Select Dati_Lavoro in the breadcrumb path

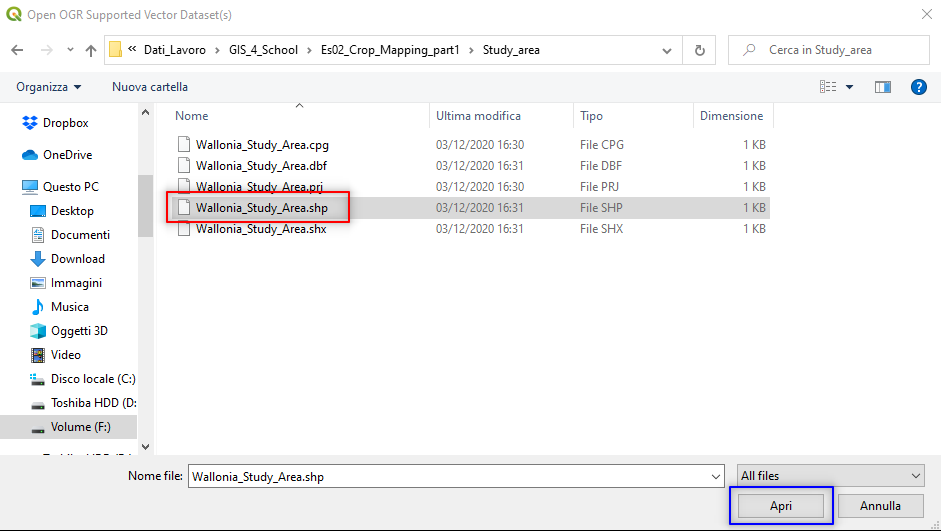[x=175, y=50]
